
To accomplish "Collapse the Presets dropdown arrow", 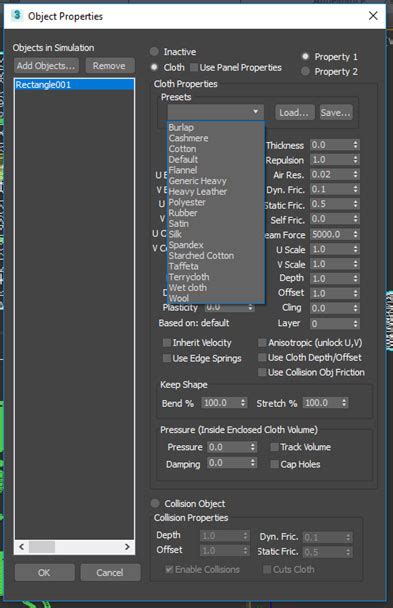I will pos(255,112).
